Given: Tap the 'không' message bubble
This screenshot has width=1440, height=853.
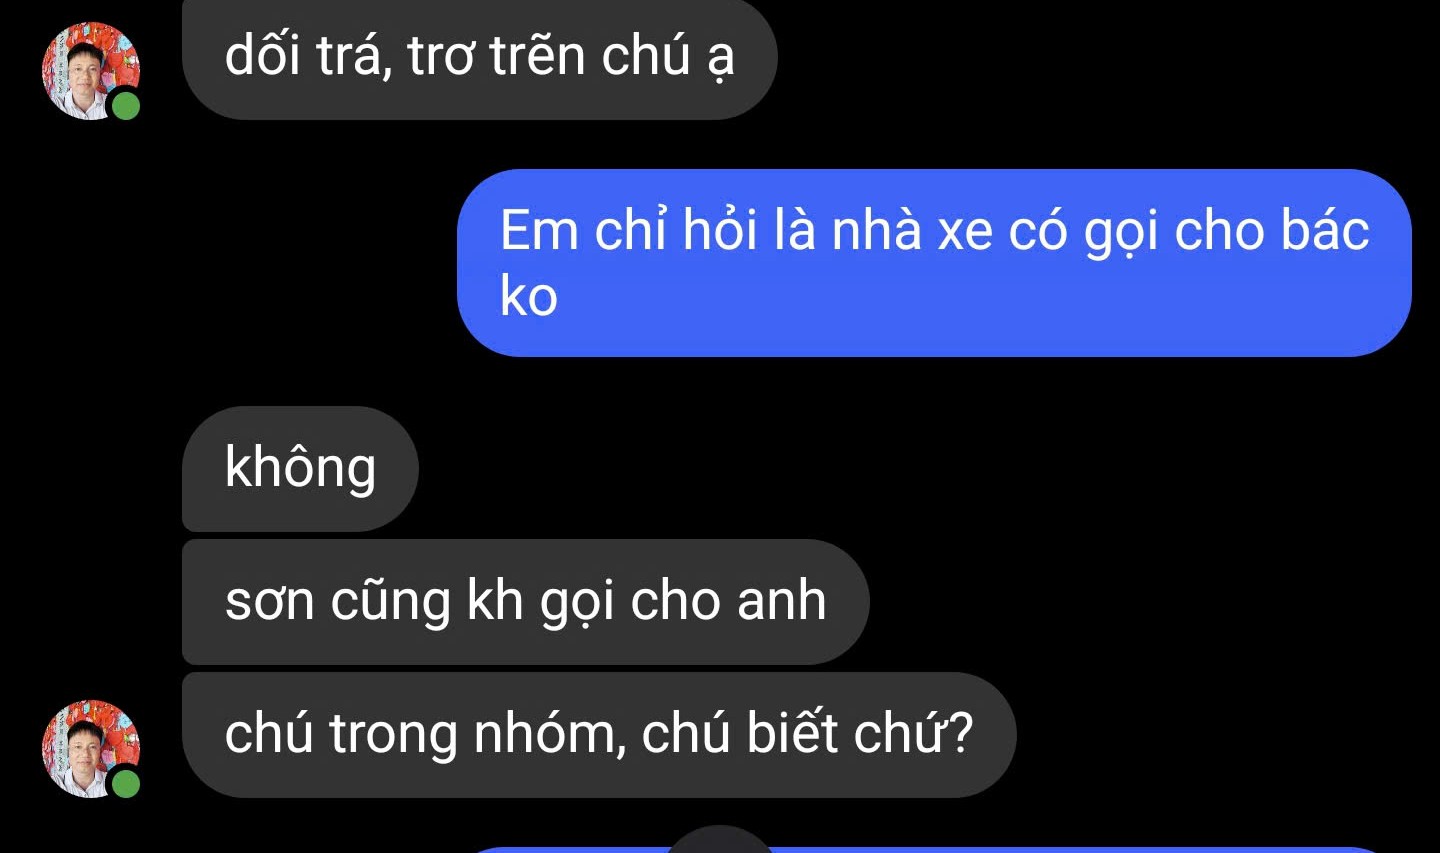Looking at the screenshot, I should click(x=300, y=468).
